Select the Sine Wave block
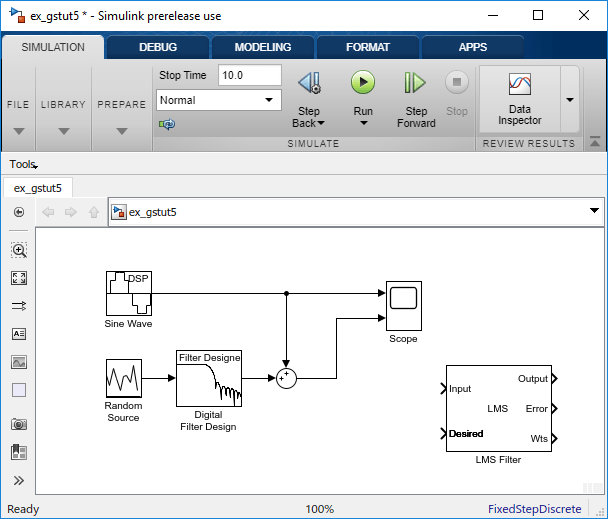608x519 pixels. 129,293
